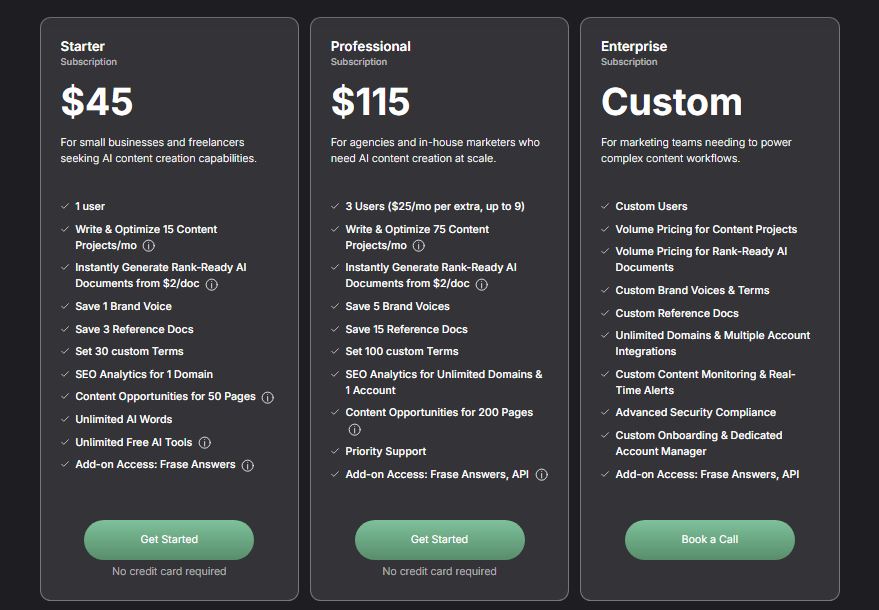Viewport: 879px width, 610px height.
Task: Open info icon next to Frase Answers, API in Professional
Action: [x=542, y=475]
